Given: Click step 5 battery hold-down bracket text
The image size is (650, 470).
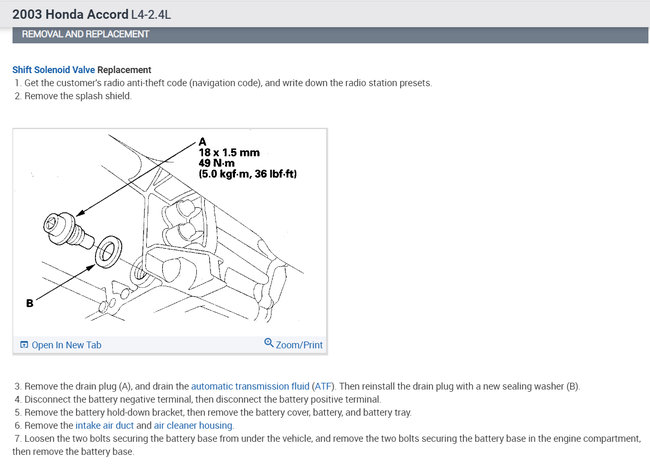Looking at the screenshot, I should tap(213, 412).
